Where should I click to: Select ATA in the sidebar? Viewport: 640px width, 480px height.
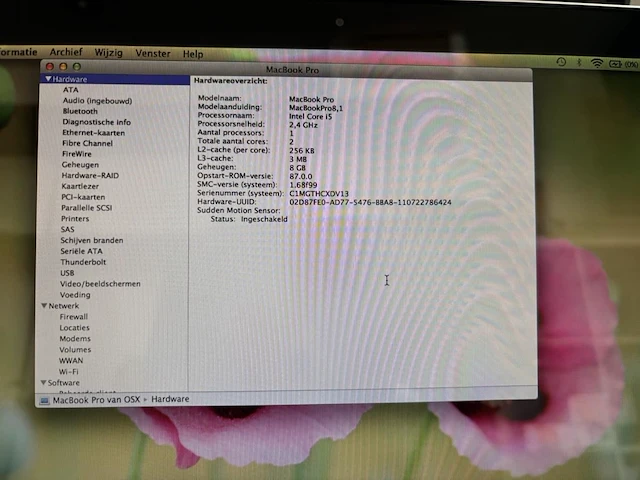70,90
